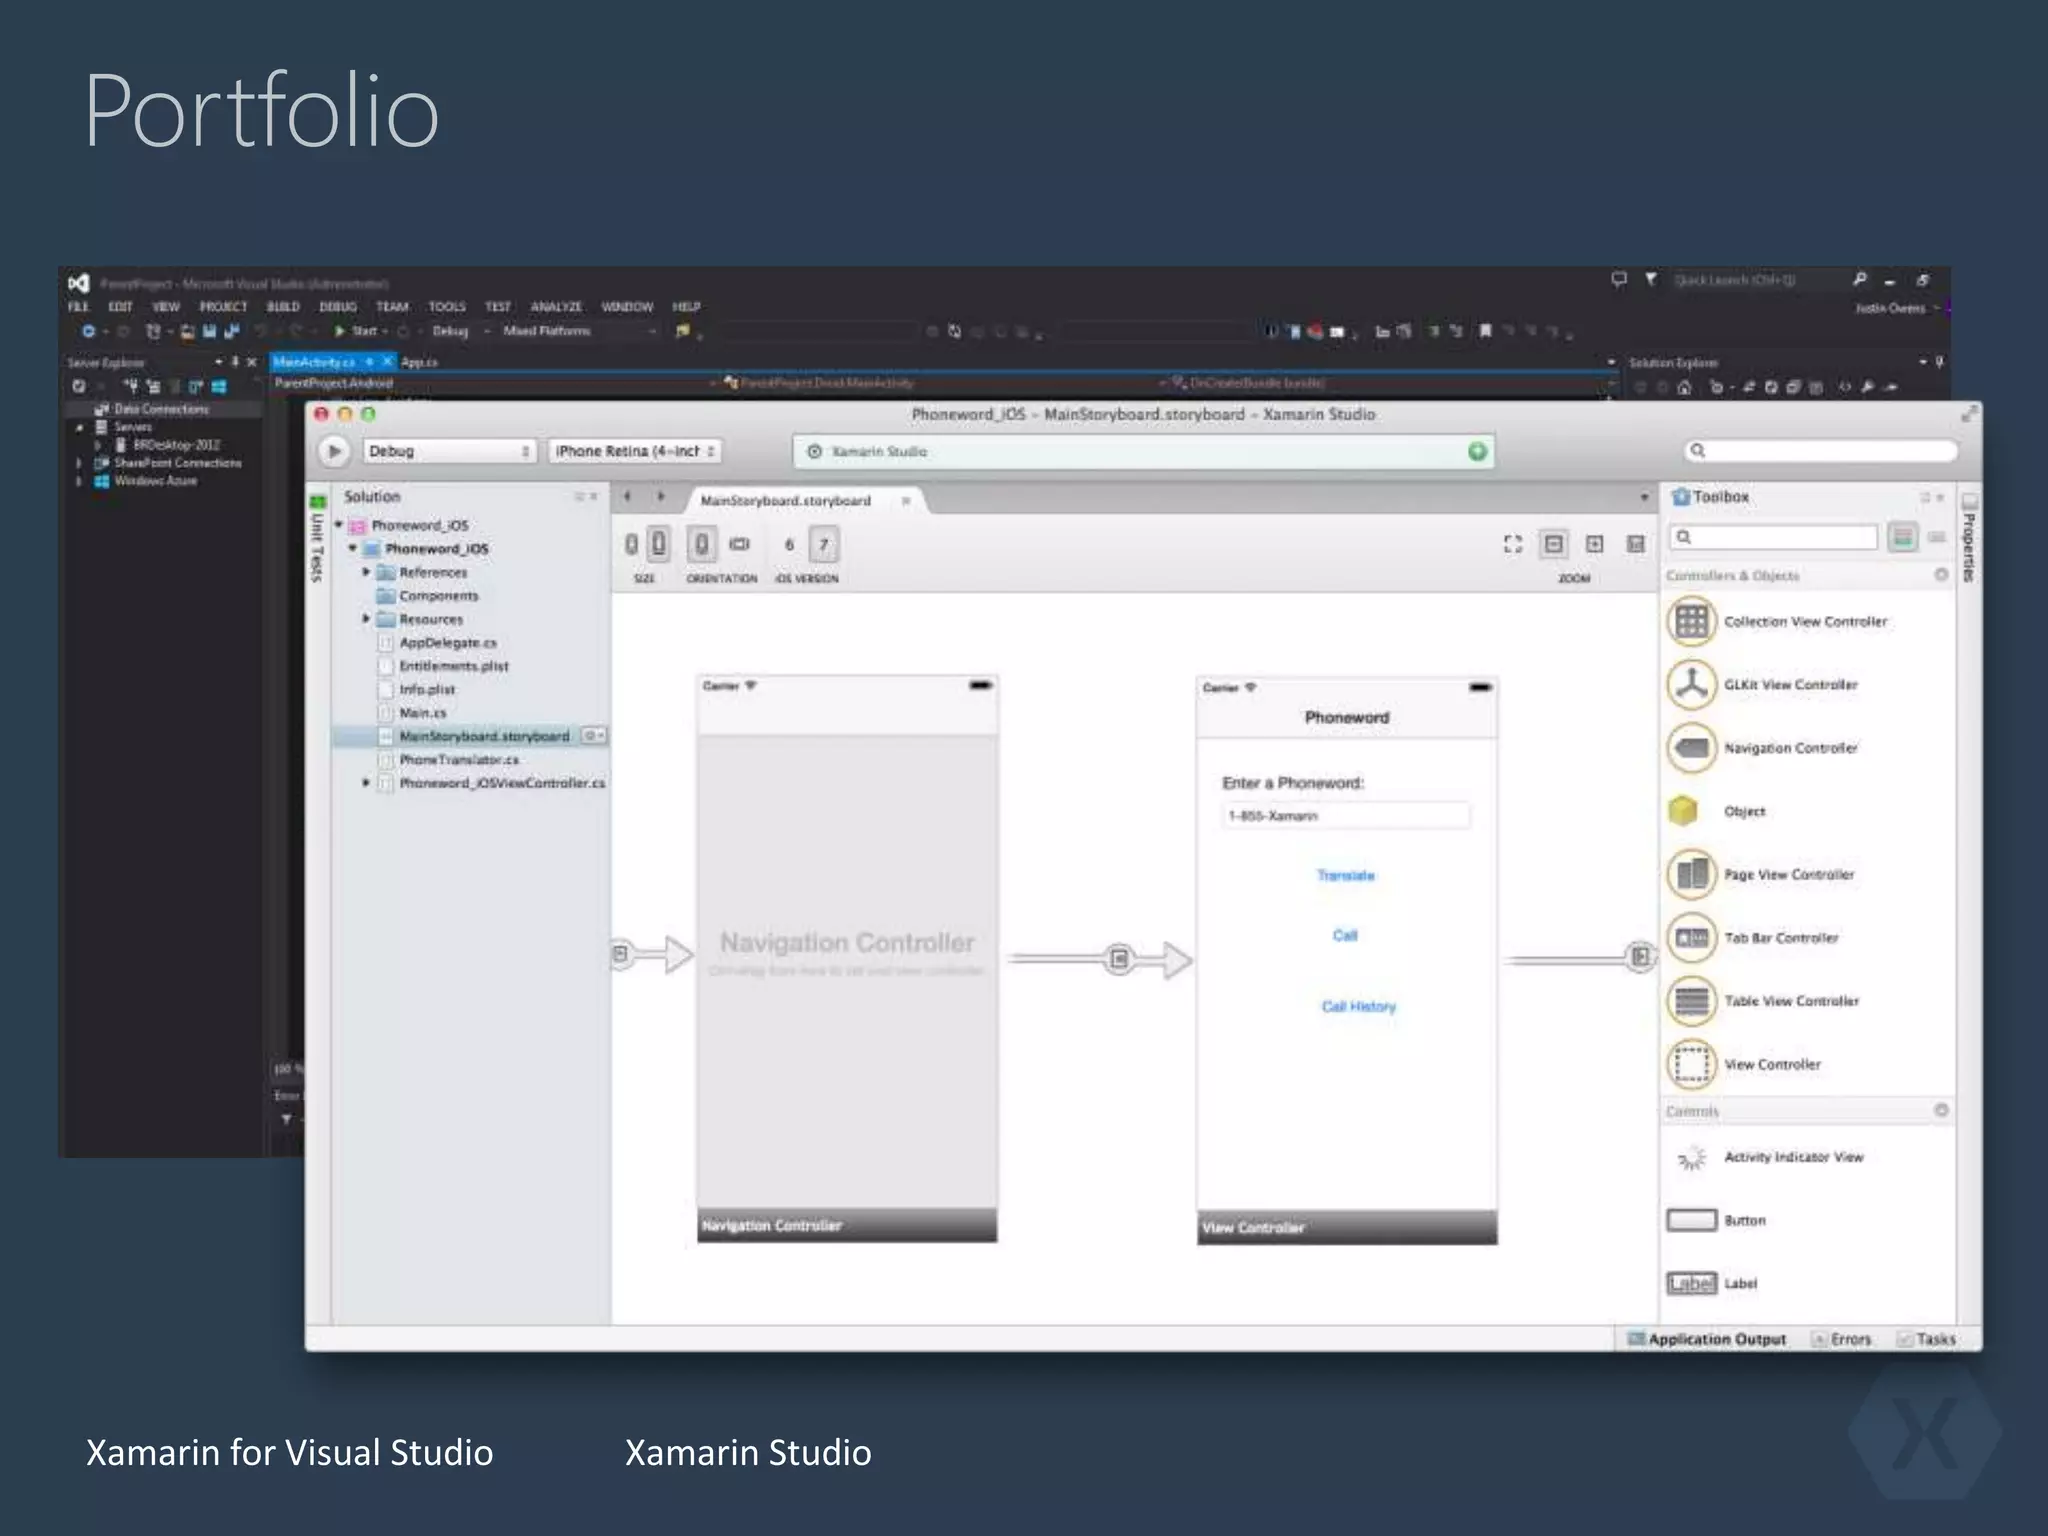Click the zoom out icon

tap(1554, 544)
